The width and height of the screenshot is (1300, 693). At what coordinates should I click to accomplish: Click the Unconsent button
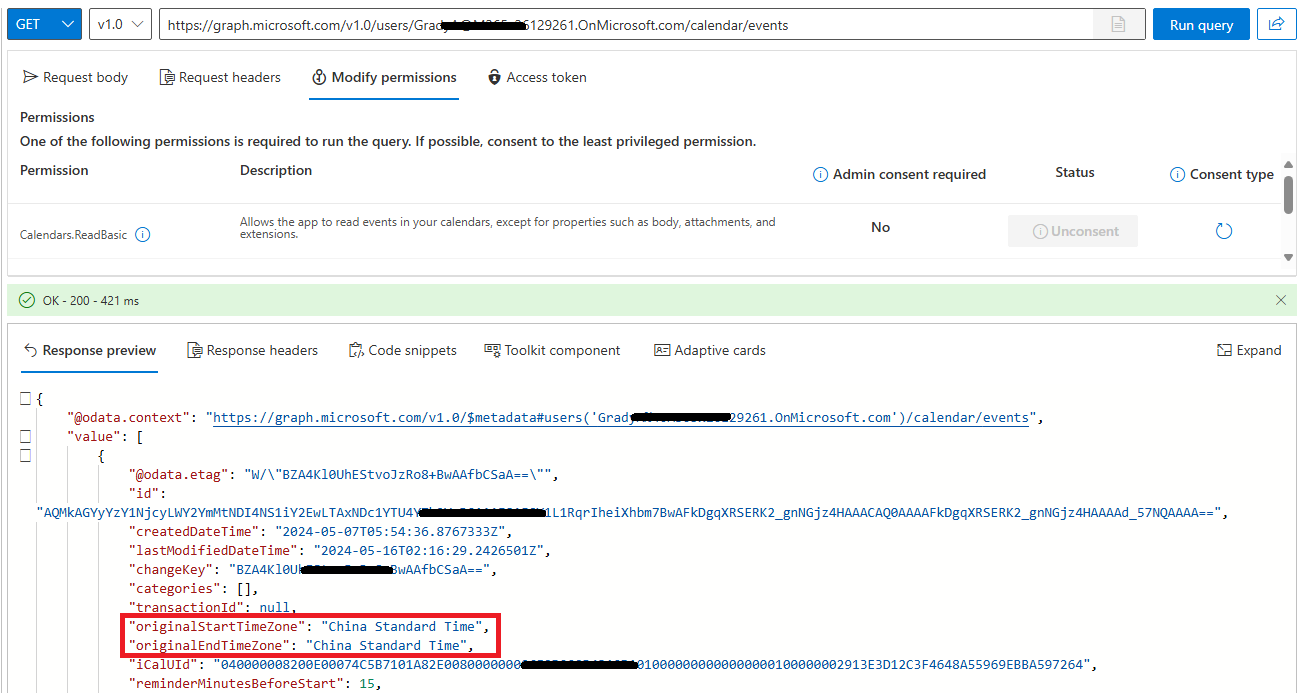click(x=1073, y=231)
